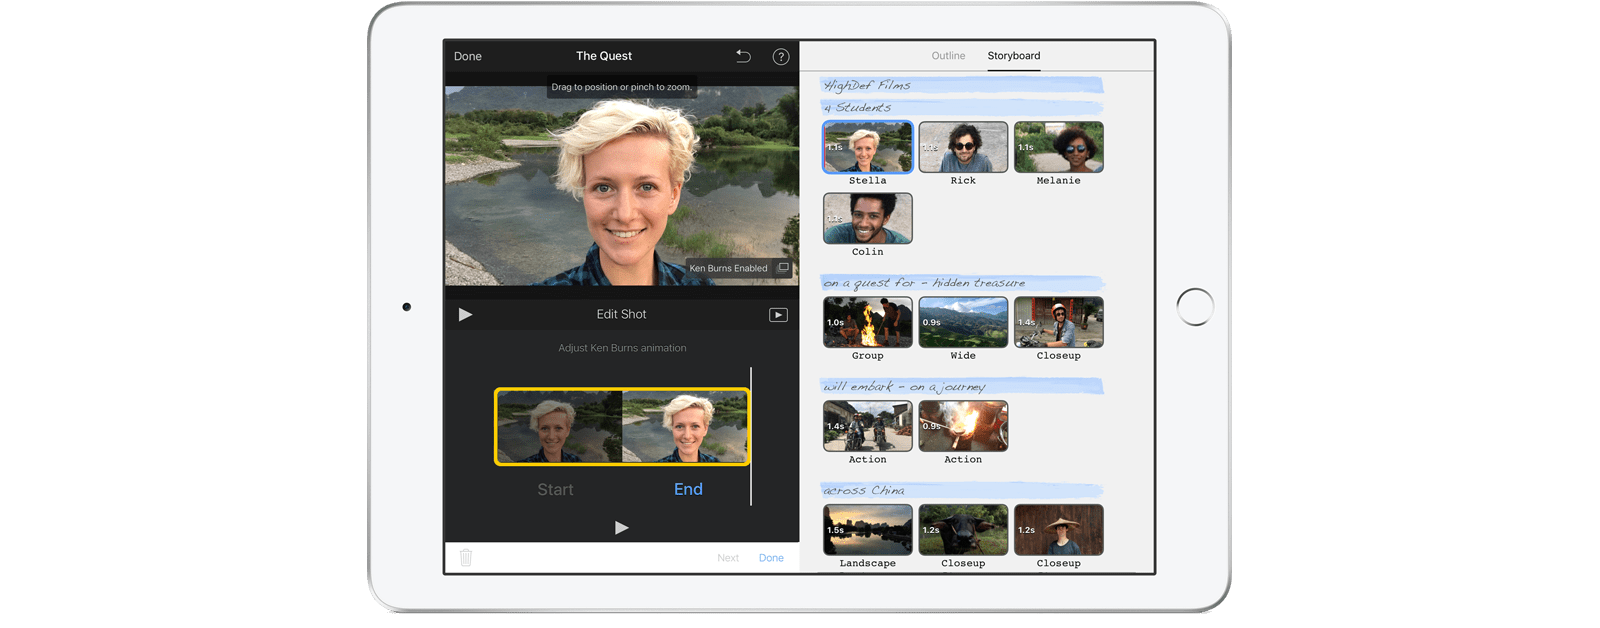Select the Start frame of Ken Burns animation

click(x=559, y=426)
